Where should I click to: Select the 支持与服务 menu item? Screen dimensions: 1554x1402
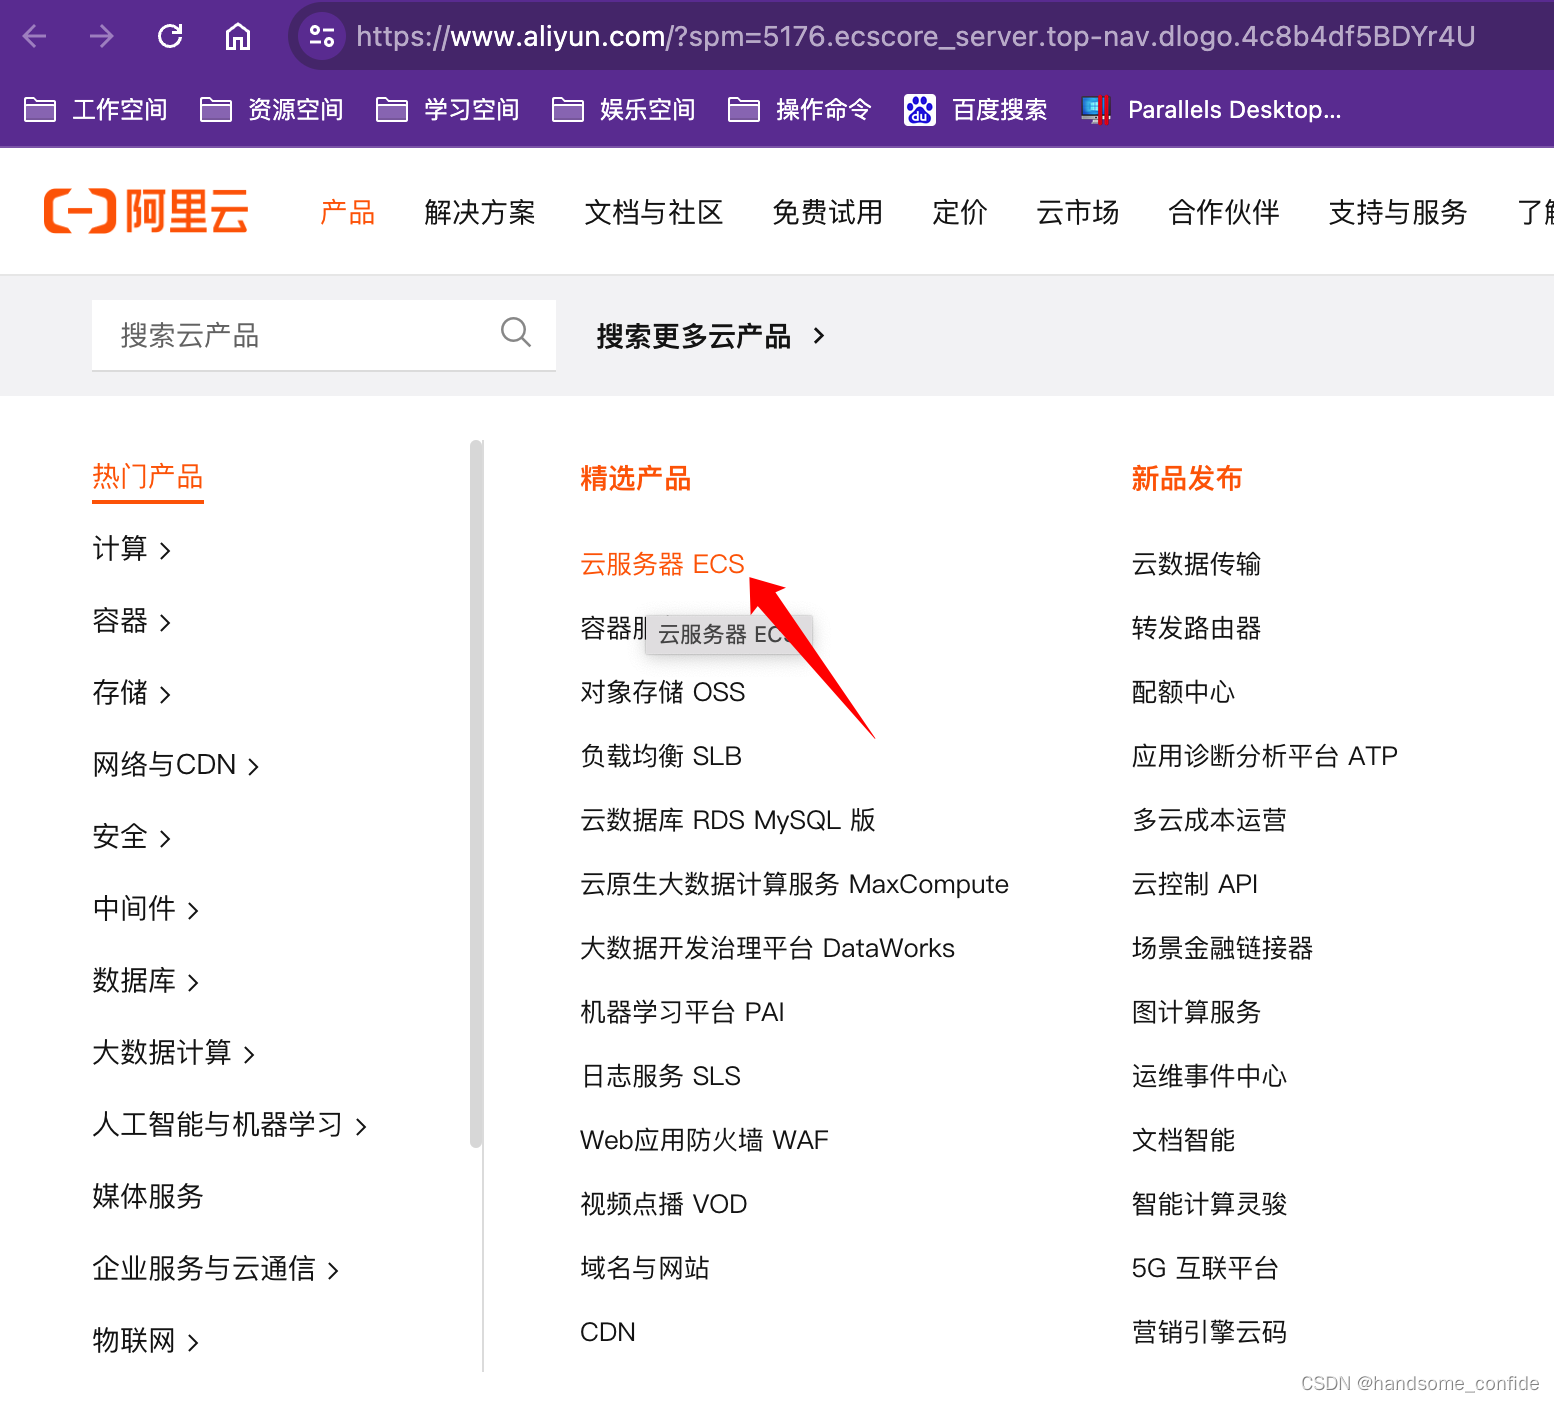tap(1398, 212)
